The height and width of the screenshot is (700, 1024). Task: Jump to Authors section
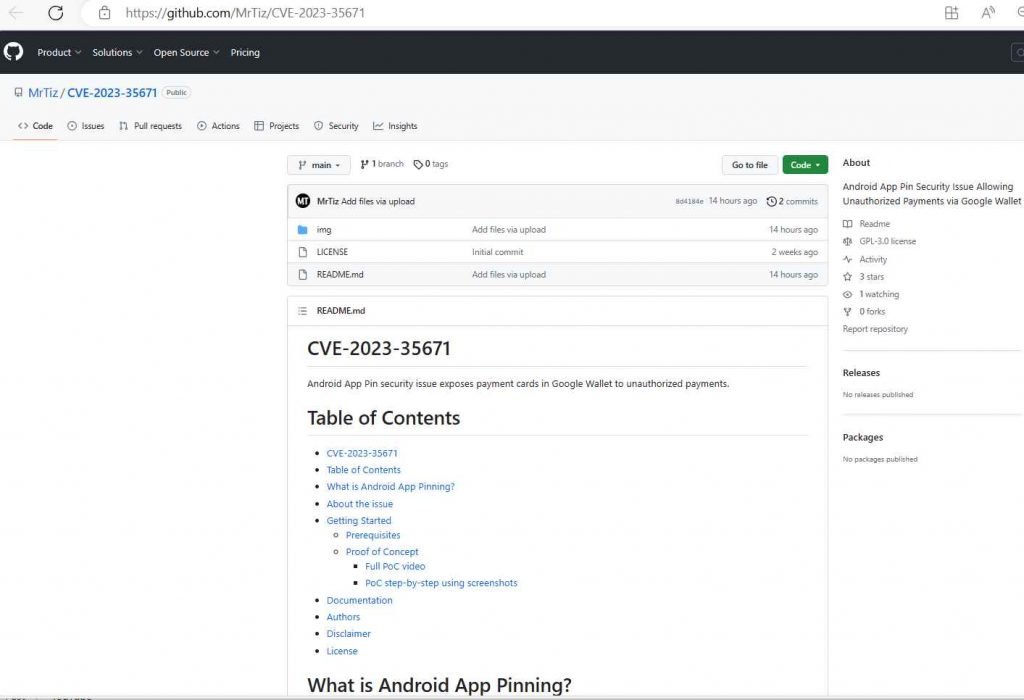click(x=344, y=617)
